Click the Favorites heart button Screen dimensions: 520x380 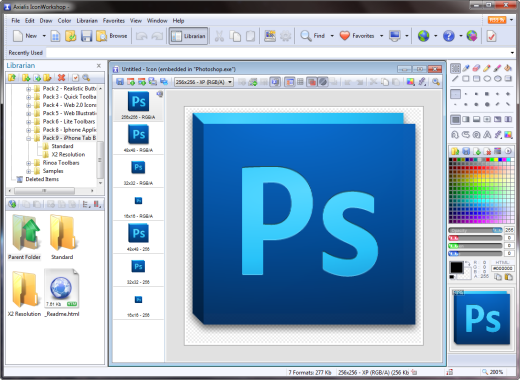coord(357,35)
